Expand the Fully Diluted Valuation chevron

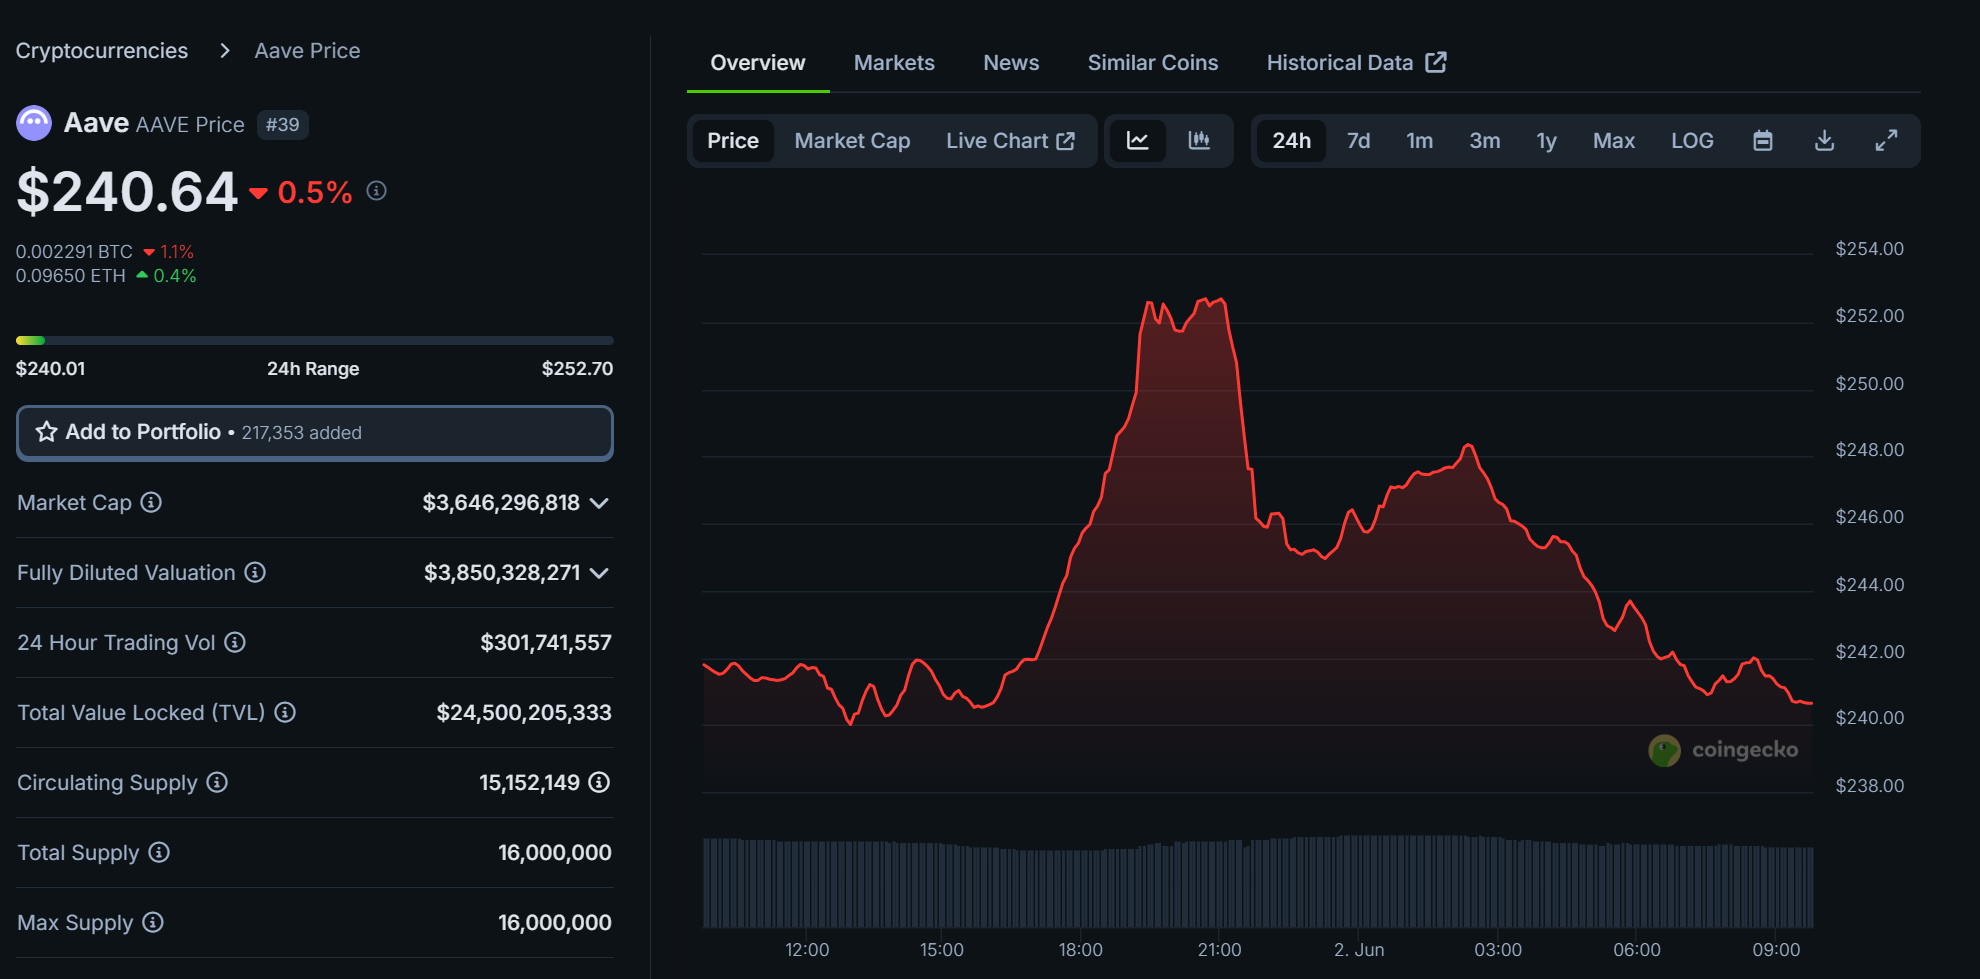(599, 573)
